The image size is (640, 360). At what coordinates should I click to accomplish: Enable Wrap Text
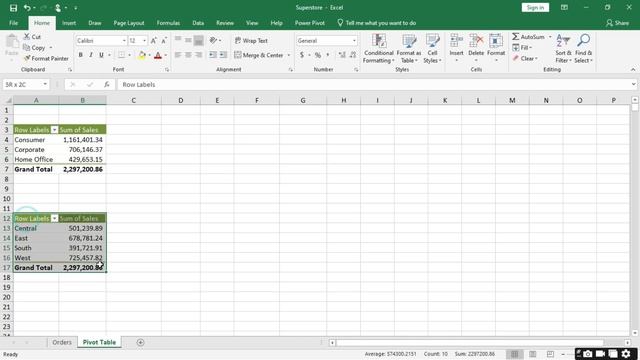pos(251,40)
